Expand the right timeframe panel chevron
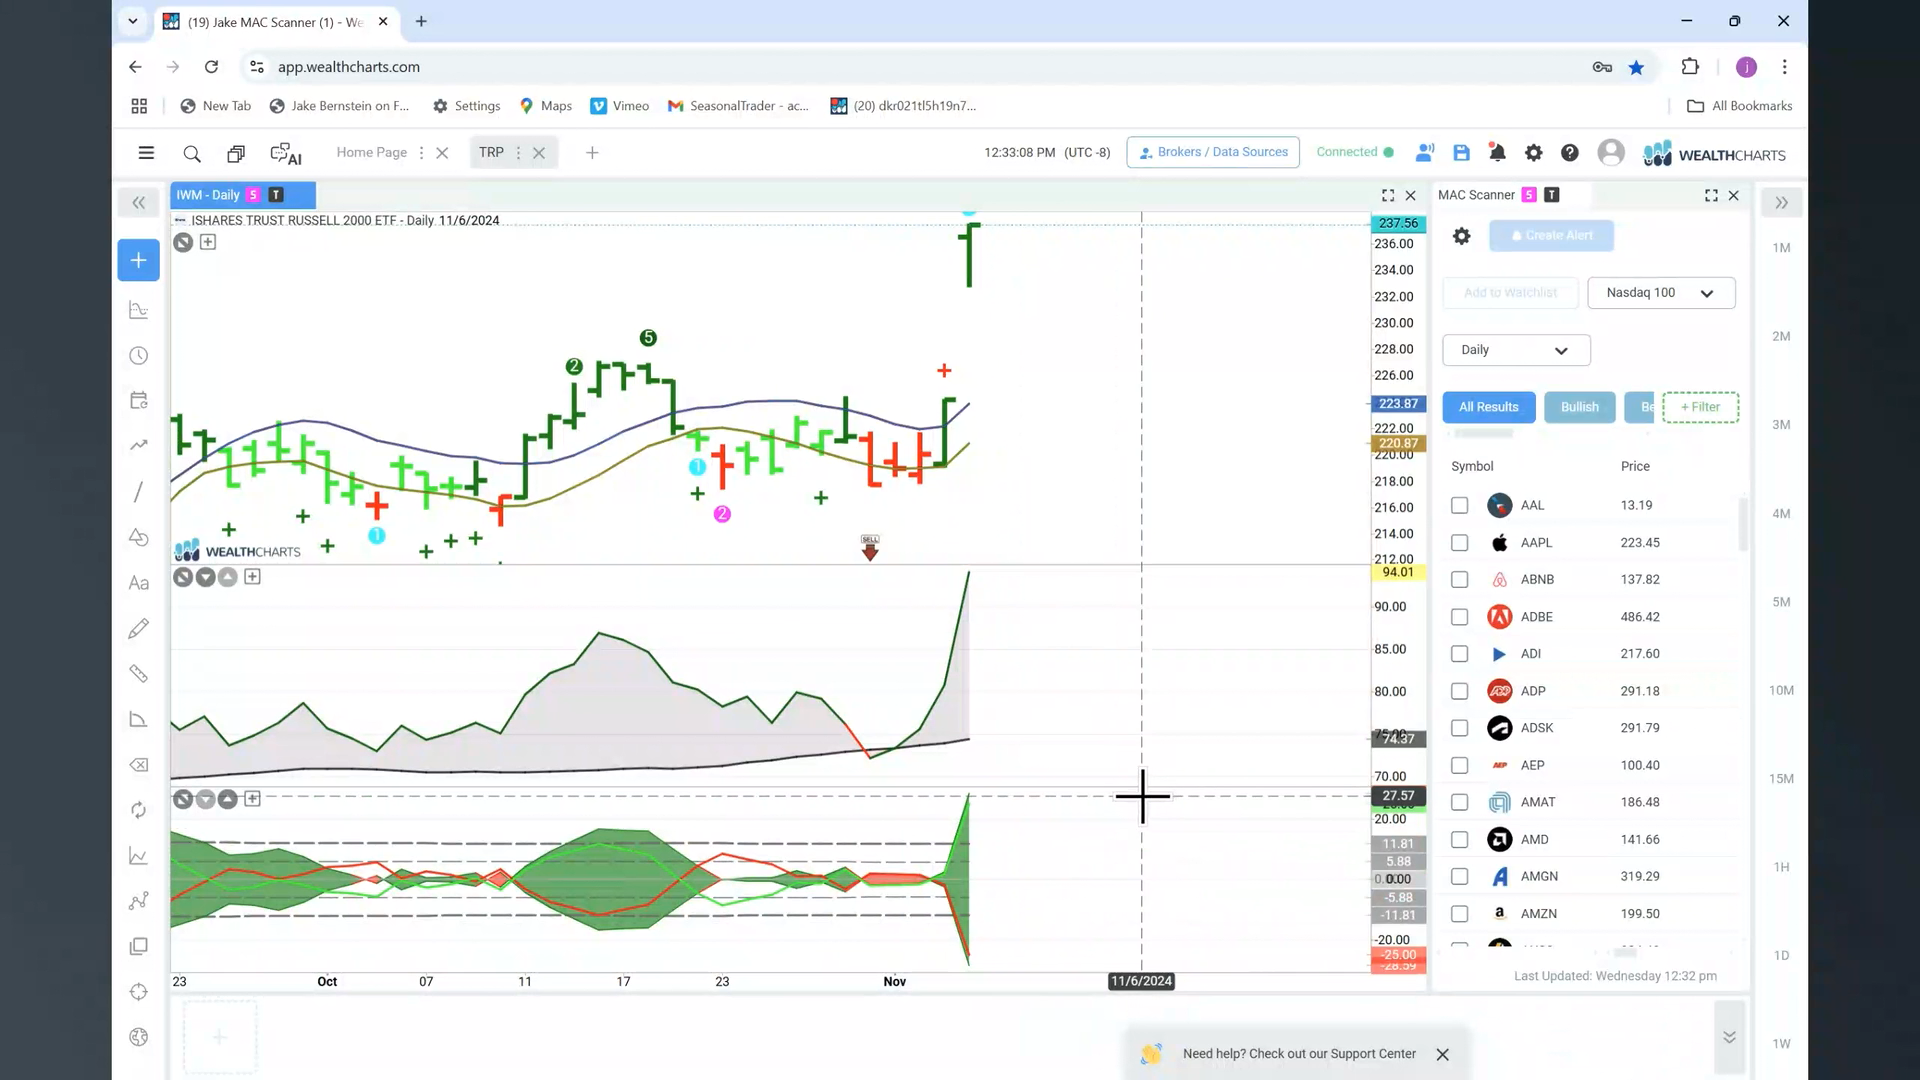 click(1781, 203)
